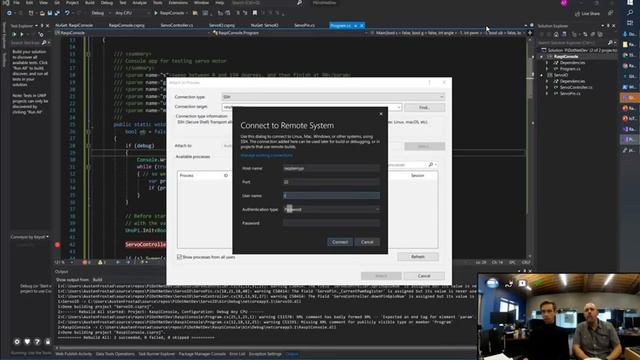
Task: Click the Process column header
Action: click(187, 175)
